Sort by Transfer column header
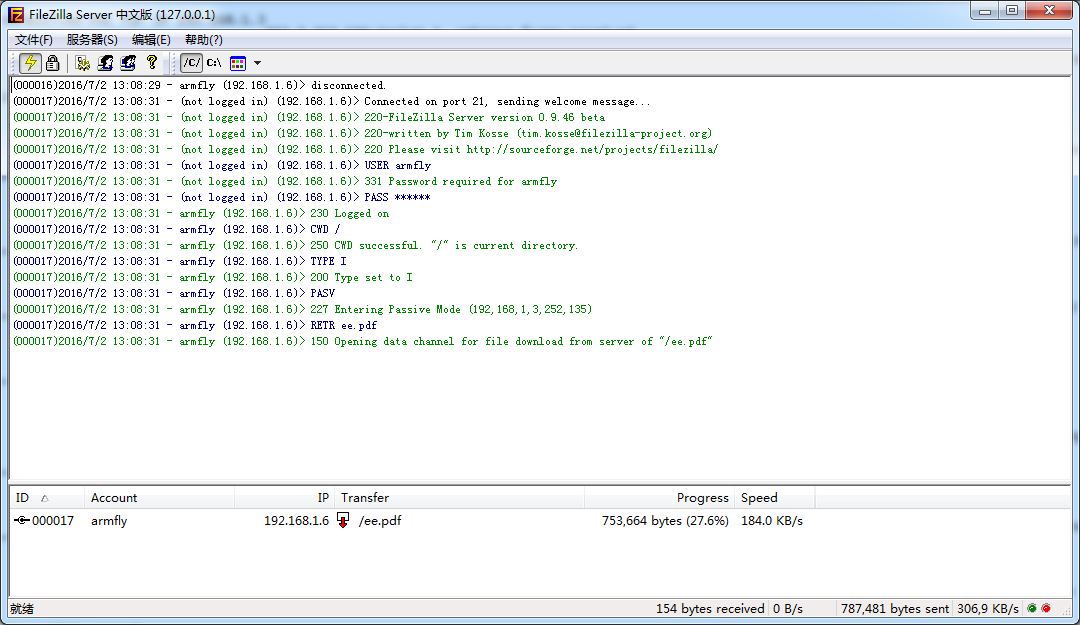1080x625 pixels. tap(459, 498)
